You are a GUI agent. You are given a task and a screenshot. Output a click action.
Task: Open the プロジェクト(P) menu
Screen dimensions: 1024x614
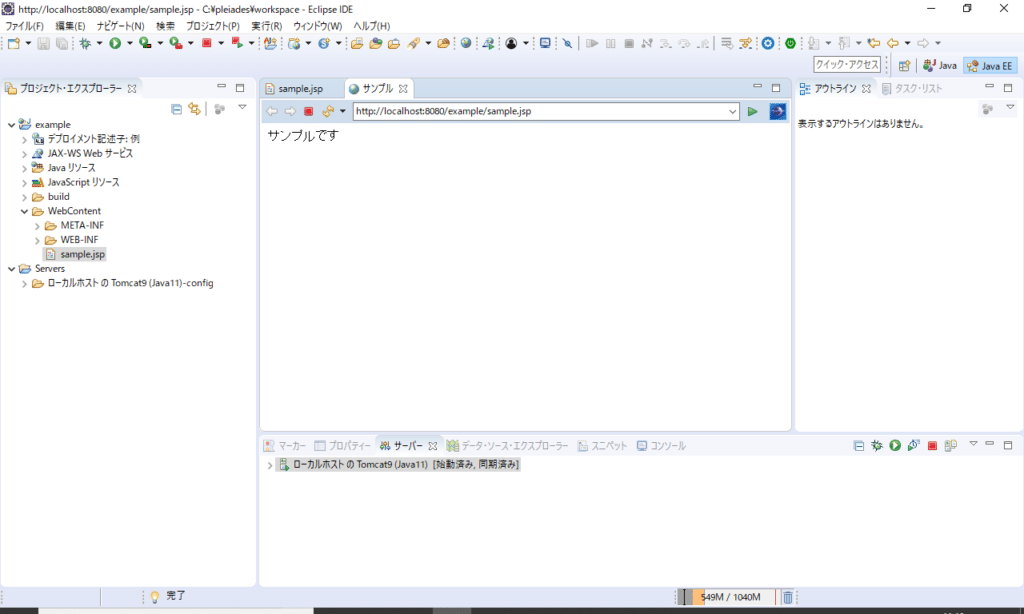(212, 25)
